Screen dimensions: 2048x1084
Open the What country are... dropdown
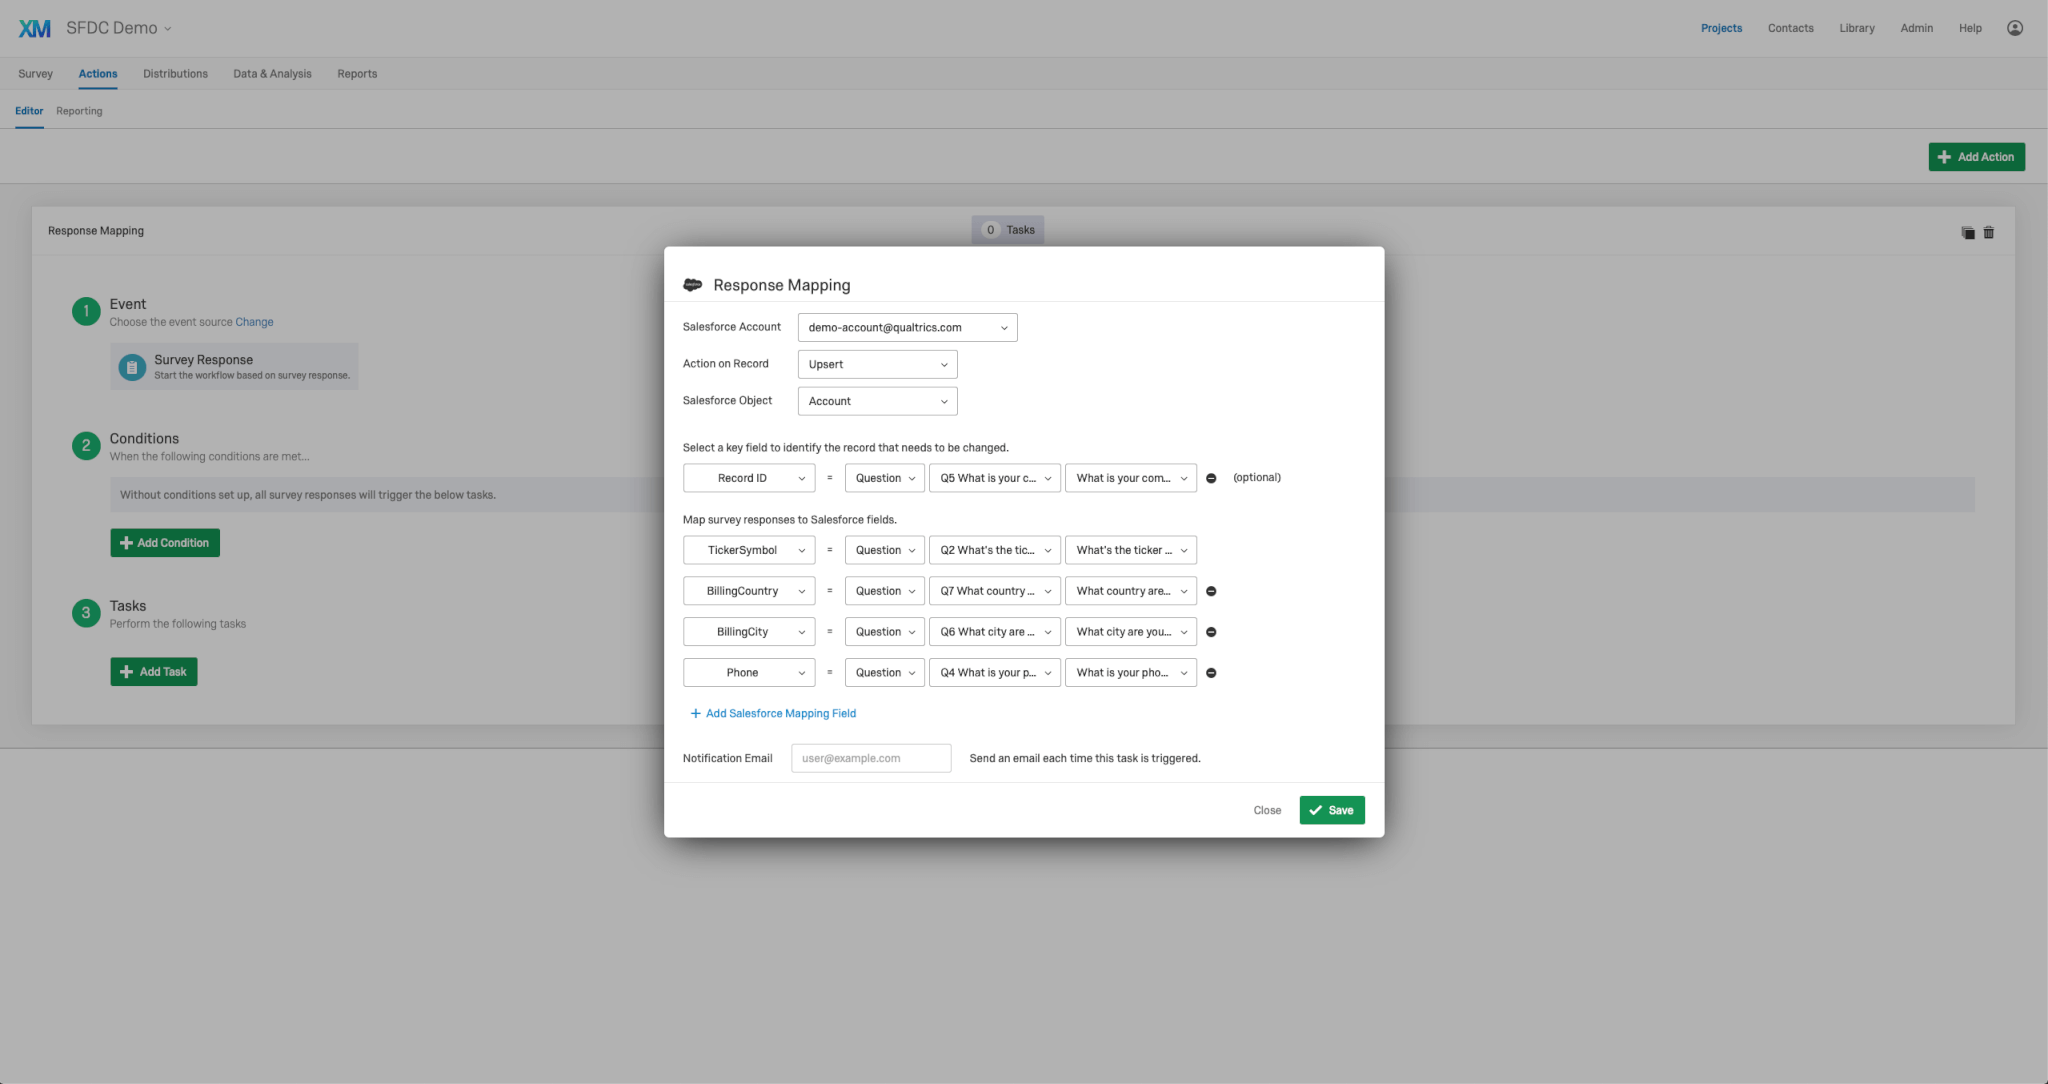(1131, 592)
